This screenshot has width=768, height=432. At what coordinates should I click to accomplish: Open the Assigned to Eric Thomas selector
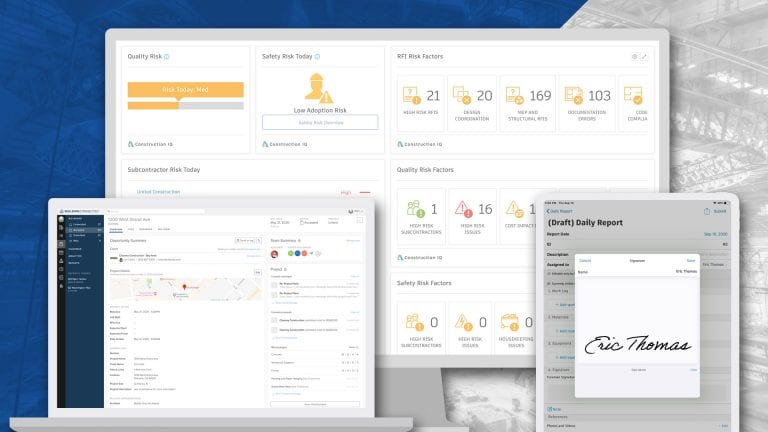tap(713, 264)
